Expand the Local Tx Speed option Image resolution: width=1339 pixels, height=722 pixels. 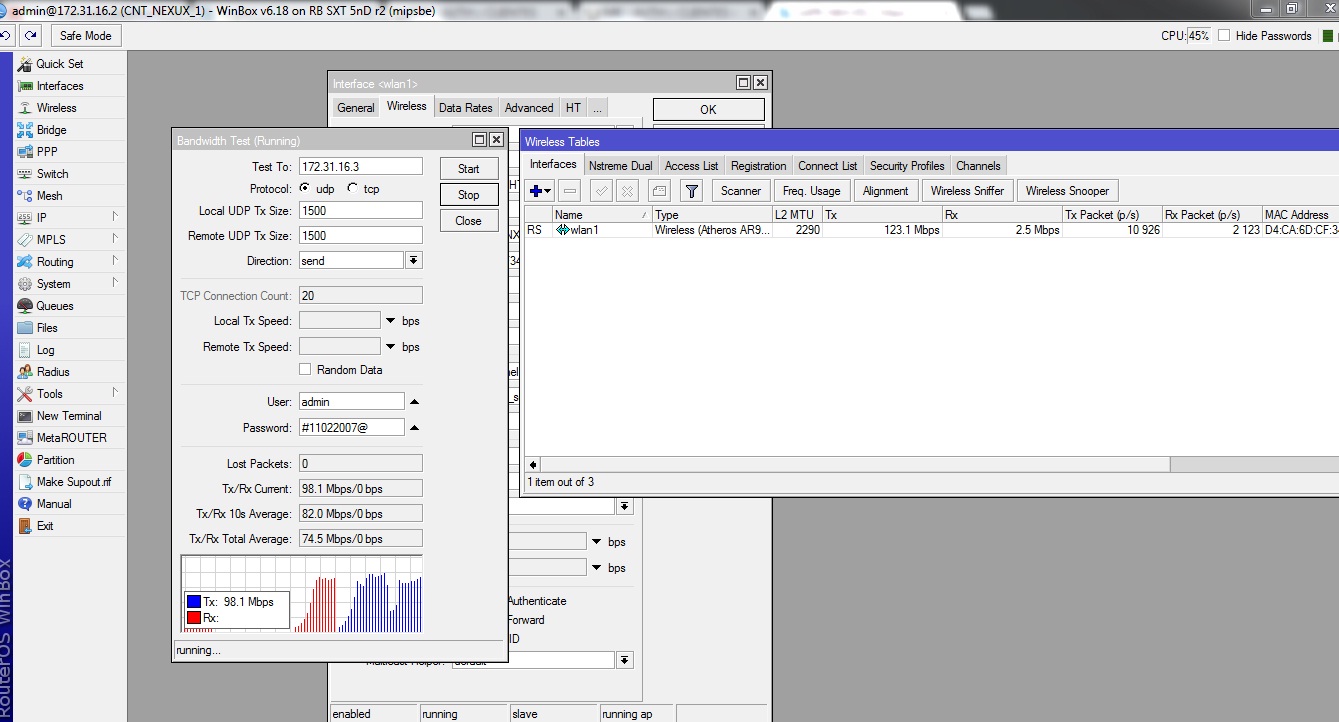pyautogui.click(x=390, y=321)
